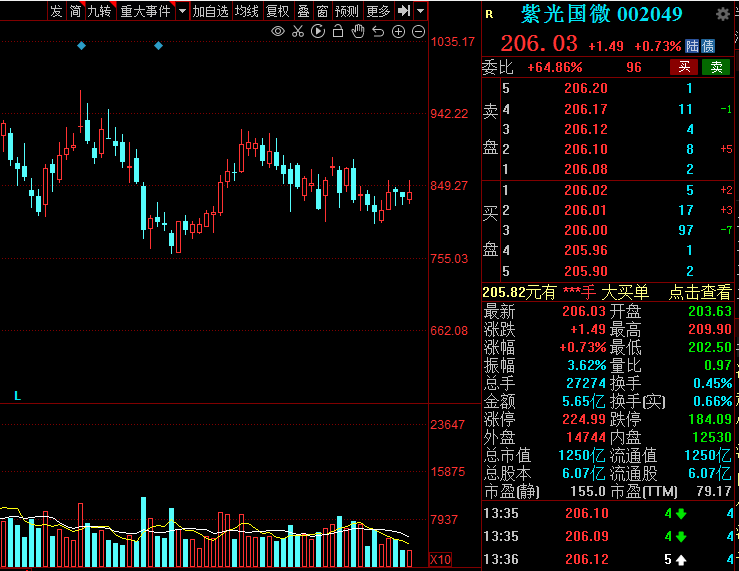
Task: Click the 陆 tag badge
Action: pyautogui.click(x=692, y=46)
